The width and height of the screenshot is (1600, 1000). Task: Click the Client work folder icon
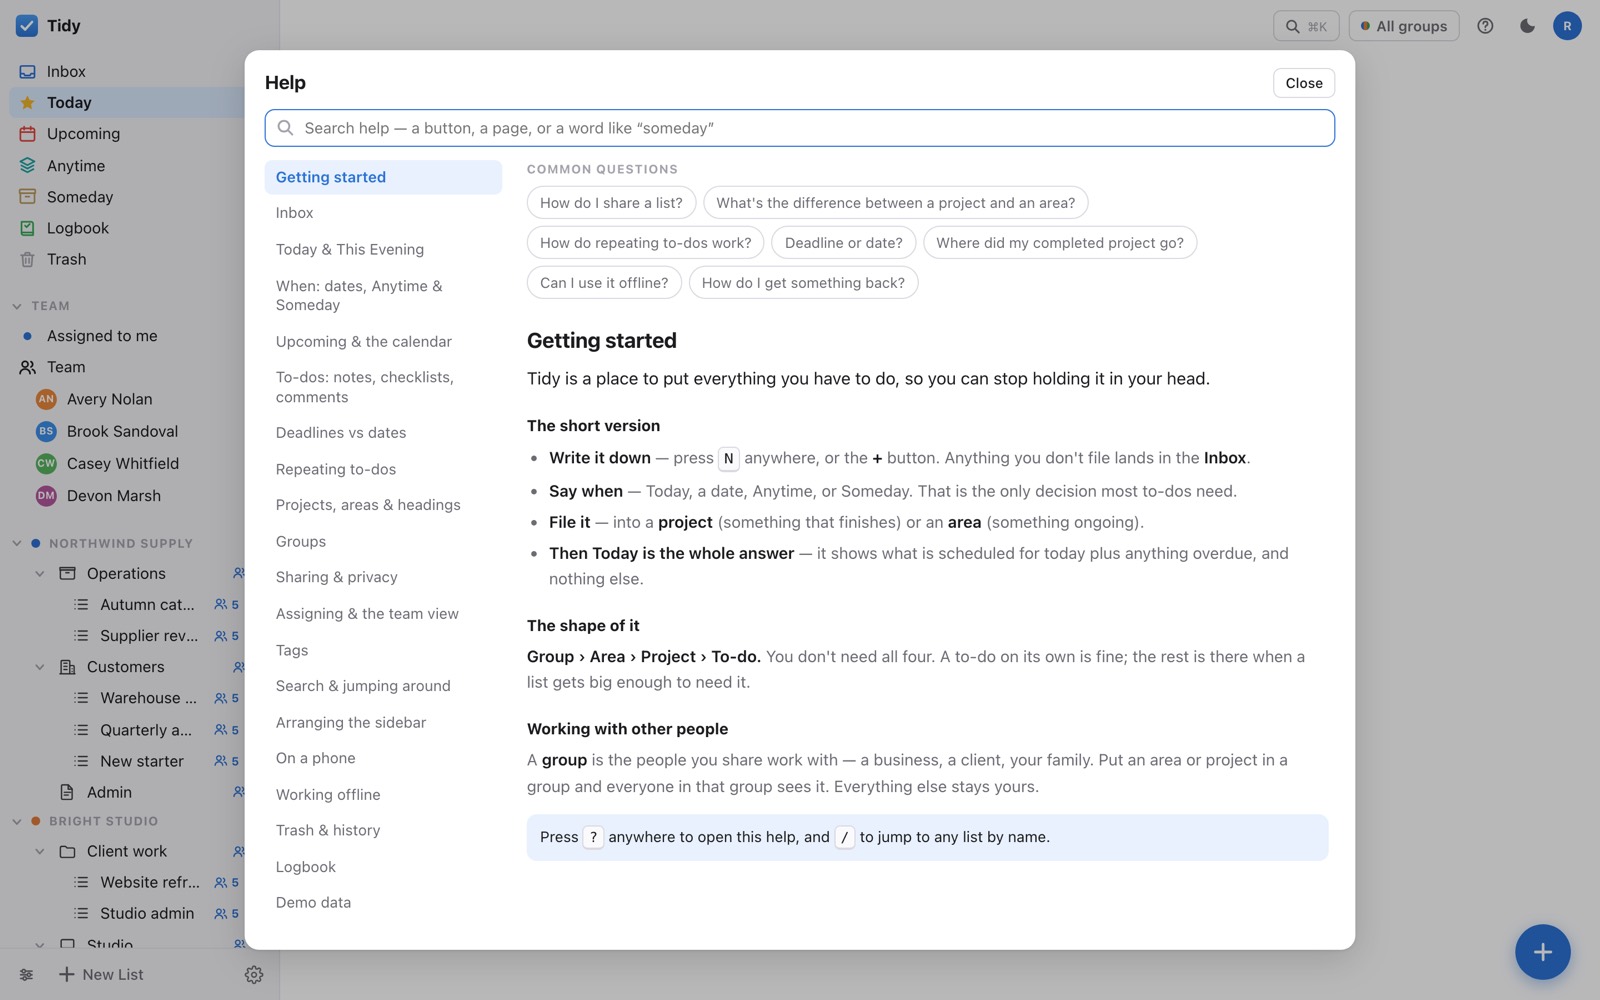(x=67, y=851)
